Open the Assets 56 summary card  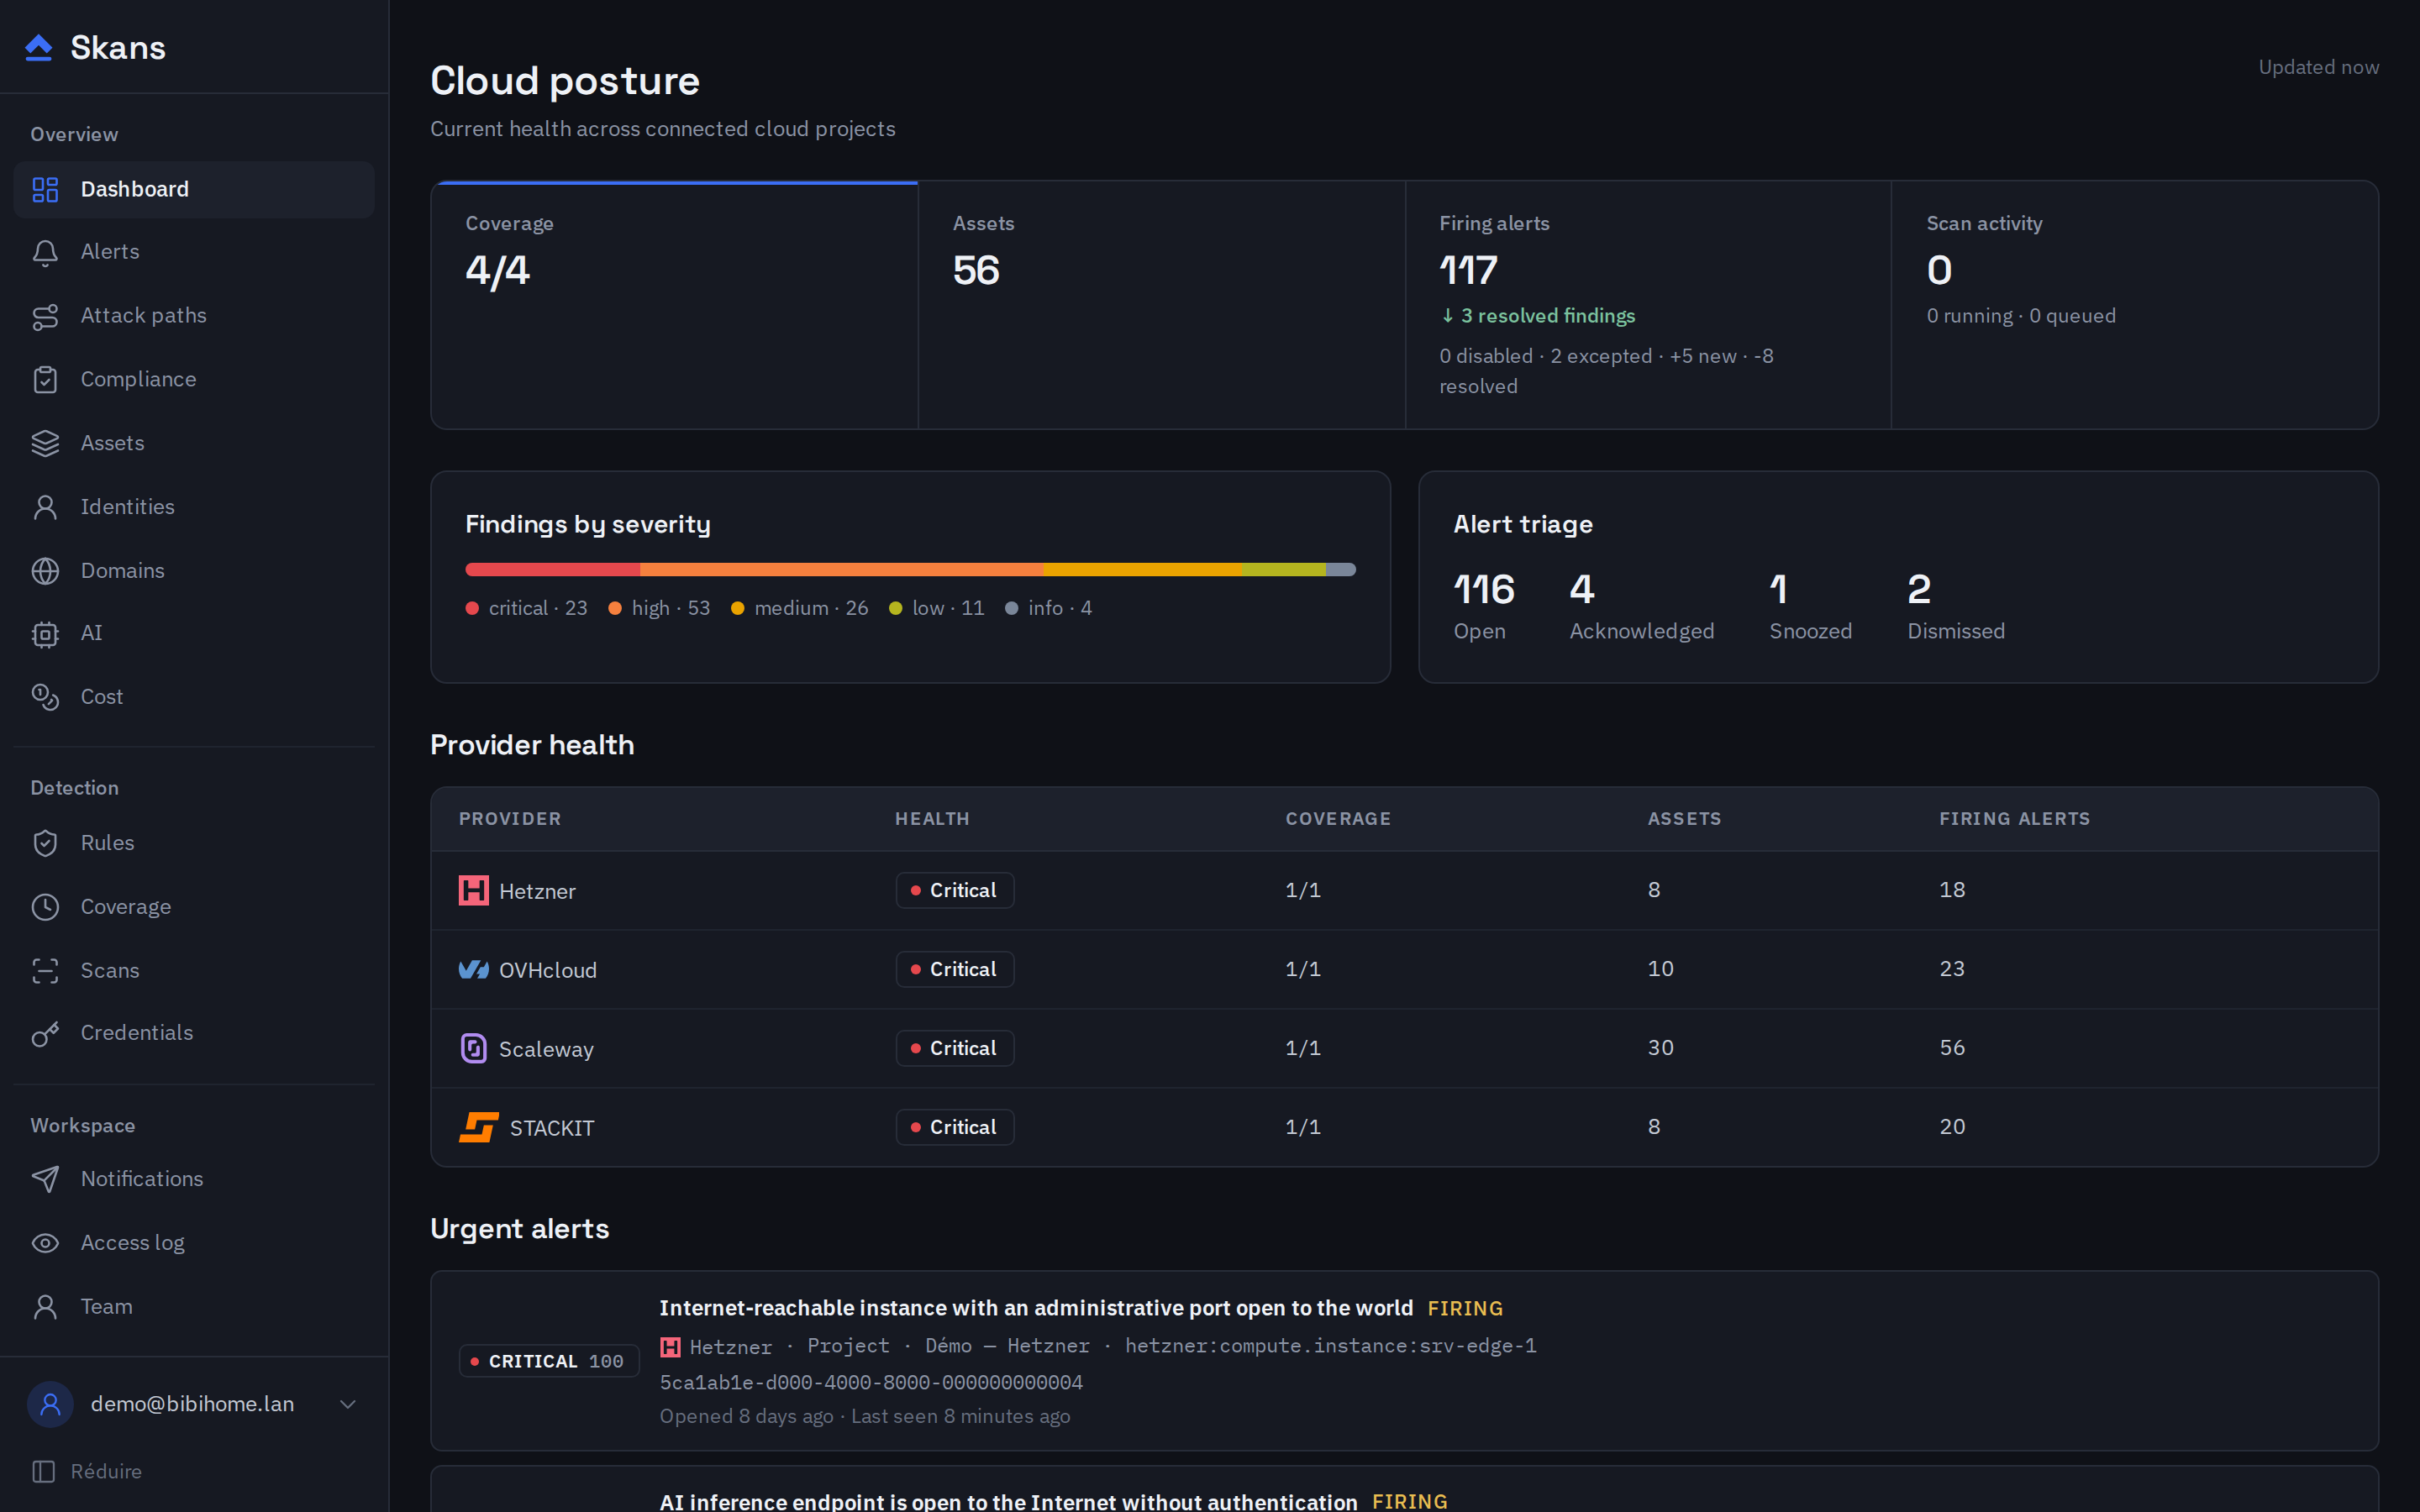click(1162, 305)
